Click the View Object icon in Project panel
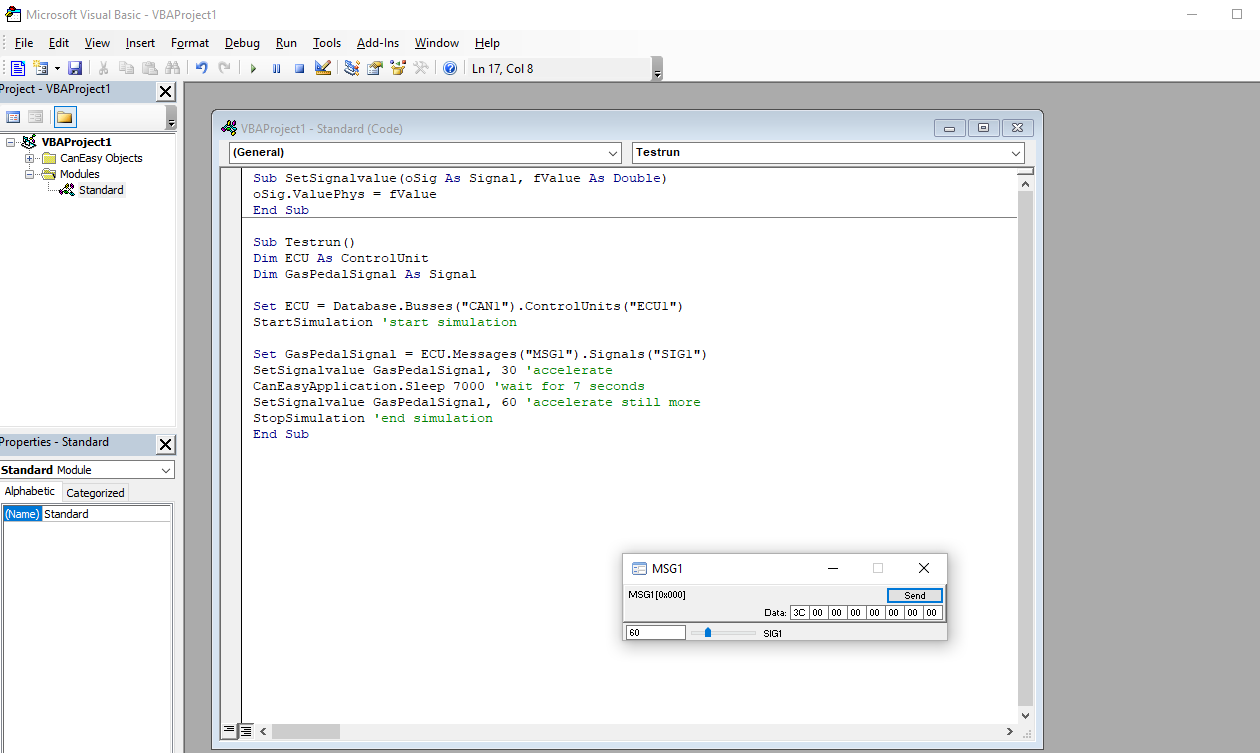The image size is (1260, 753). click(35, 117)
